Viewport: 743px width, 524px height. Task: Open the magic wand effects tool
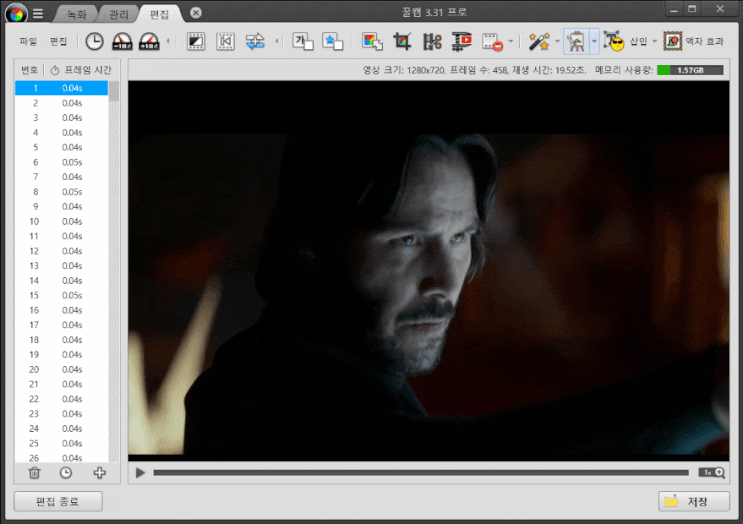(539, 42)
